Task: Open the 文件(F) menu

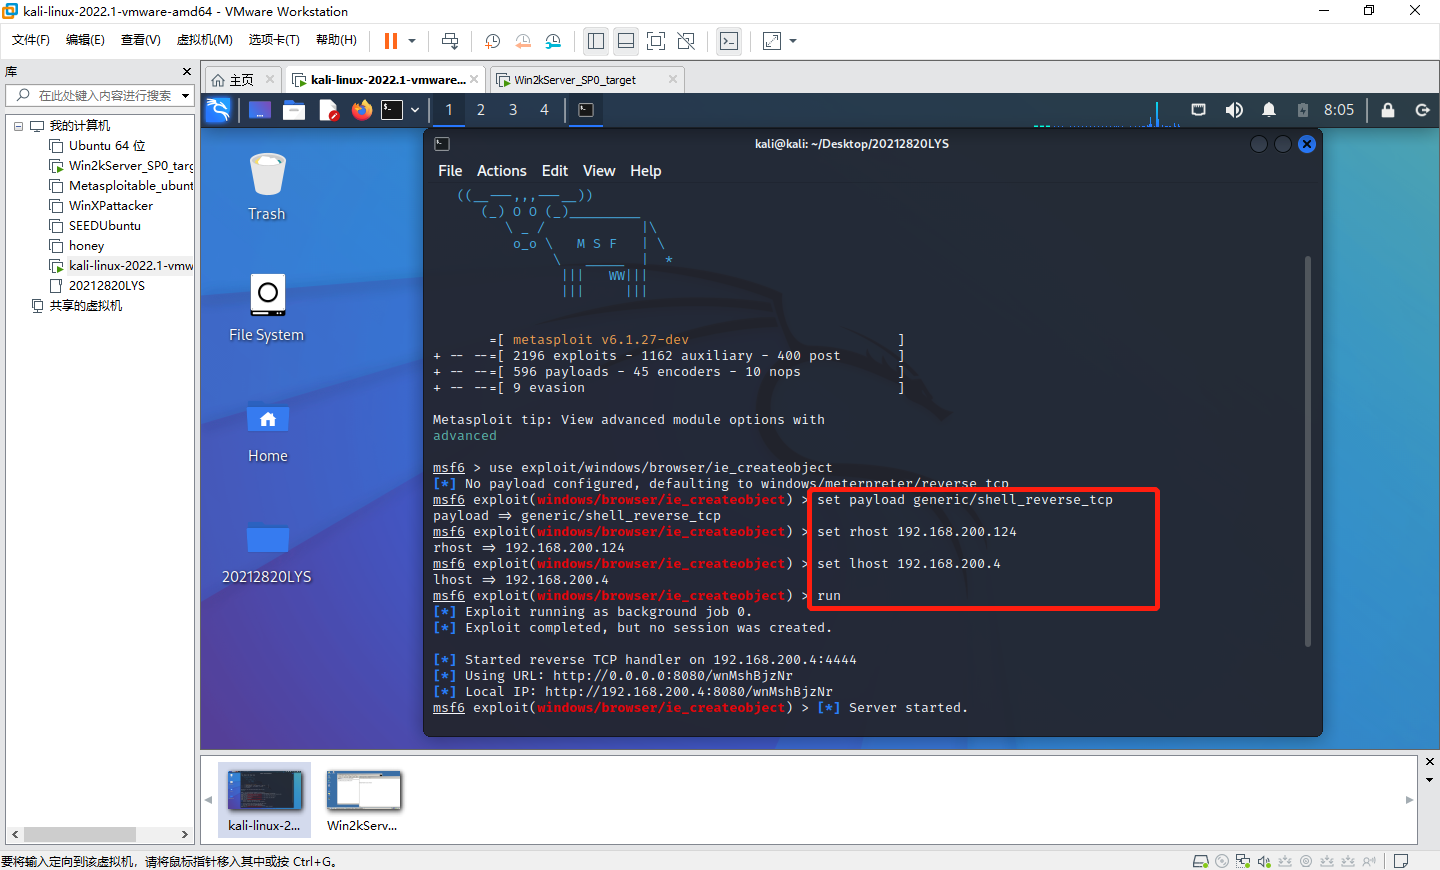Action: click(31, 40)
